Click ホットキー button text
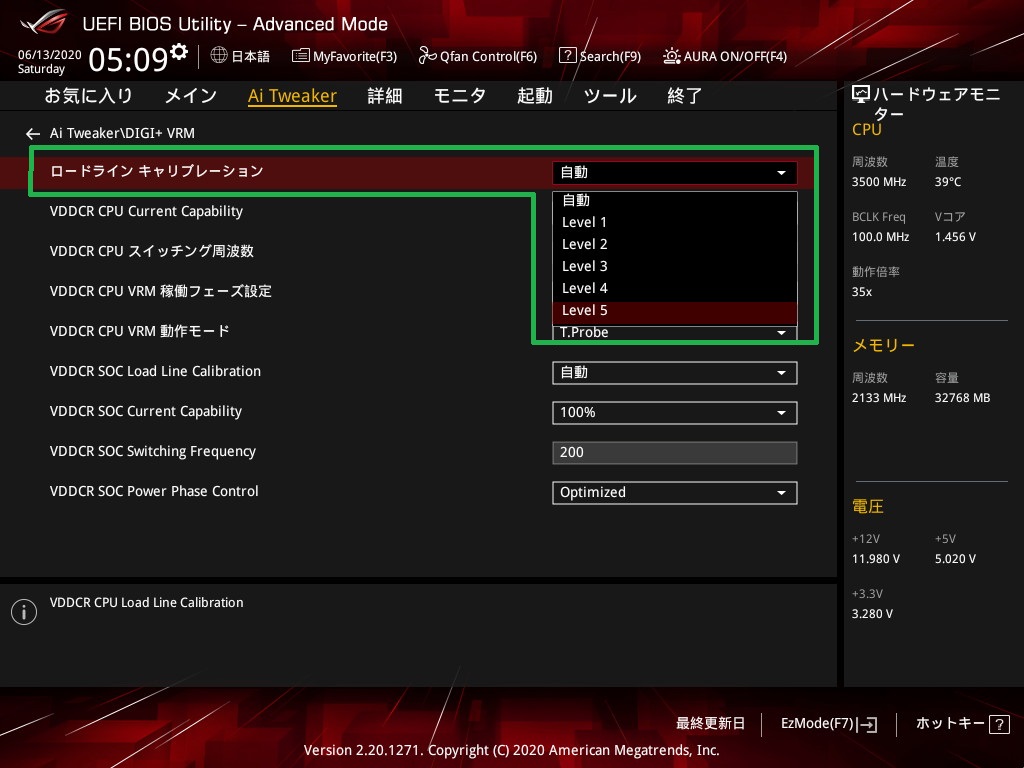The image size is (1024, 768). (950, 724)
